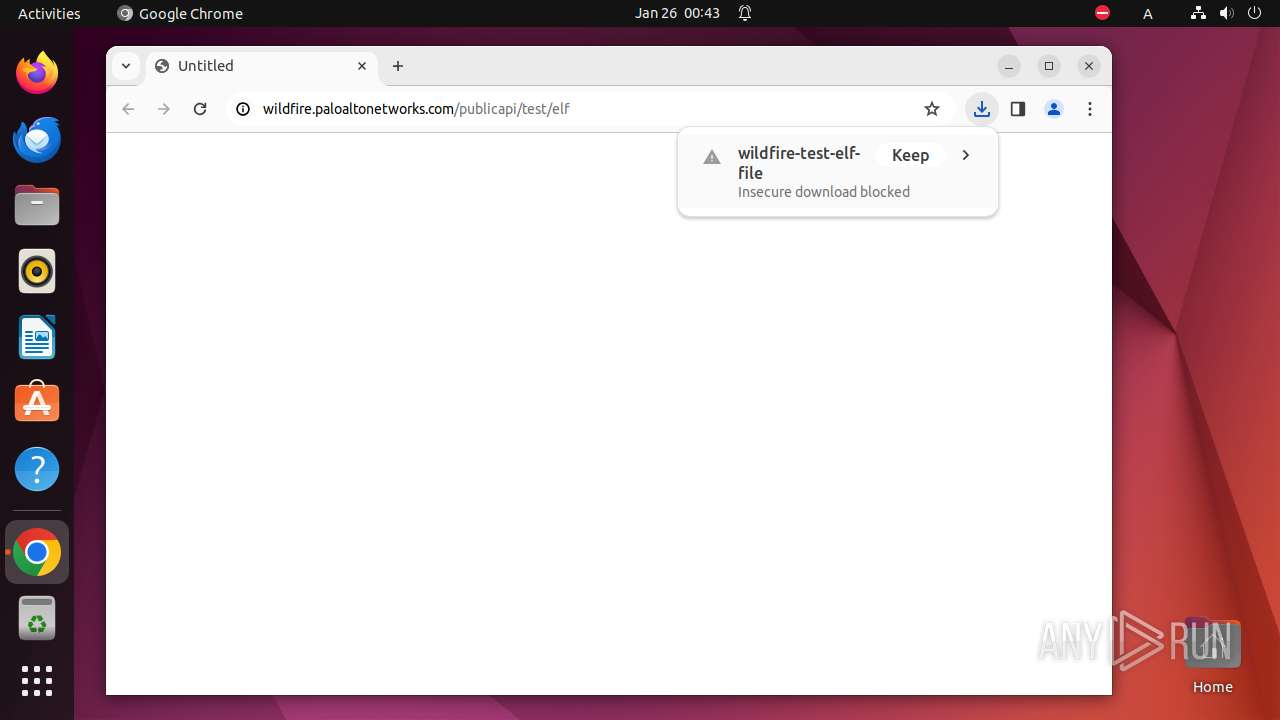This screenshot has width=1280, height=720.
Task: Toggle the Chrome side panel icon
Action: coord(1018,109)
